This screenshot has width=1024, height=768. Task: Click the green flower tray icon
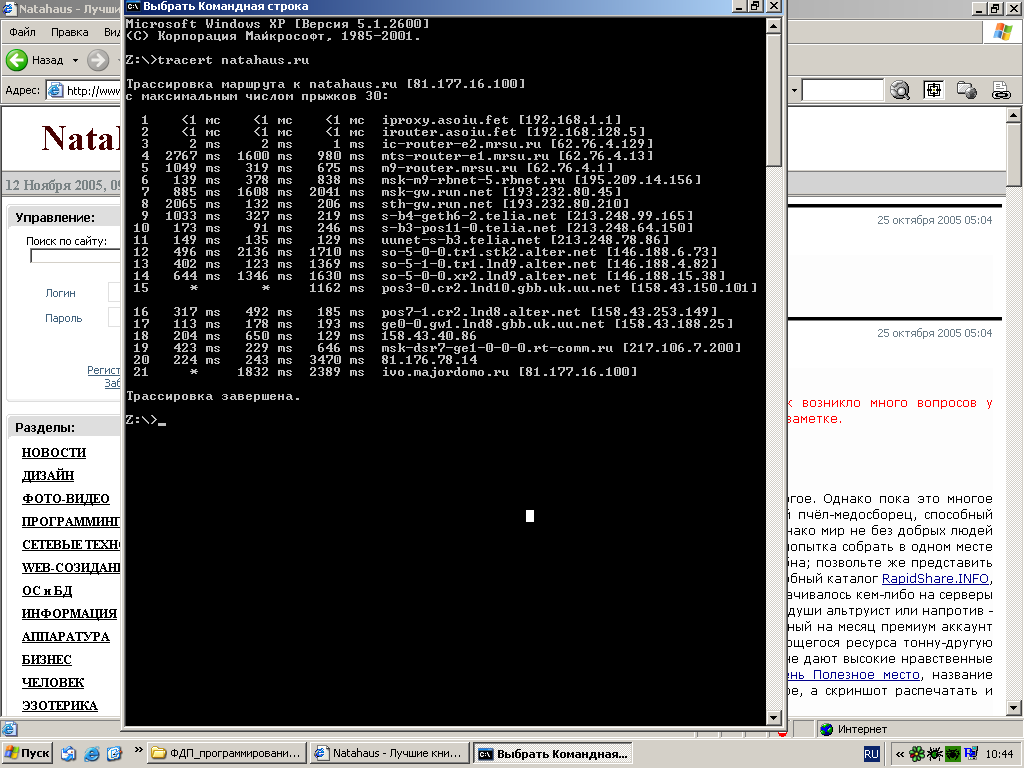[x=917, y=754]
